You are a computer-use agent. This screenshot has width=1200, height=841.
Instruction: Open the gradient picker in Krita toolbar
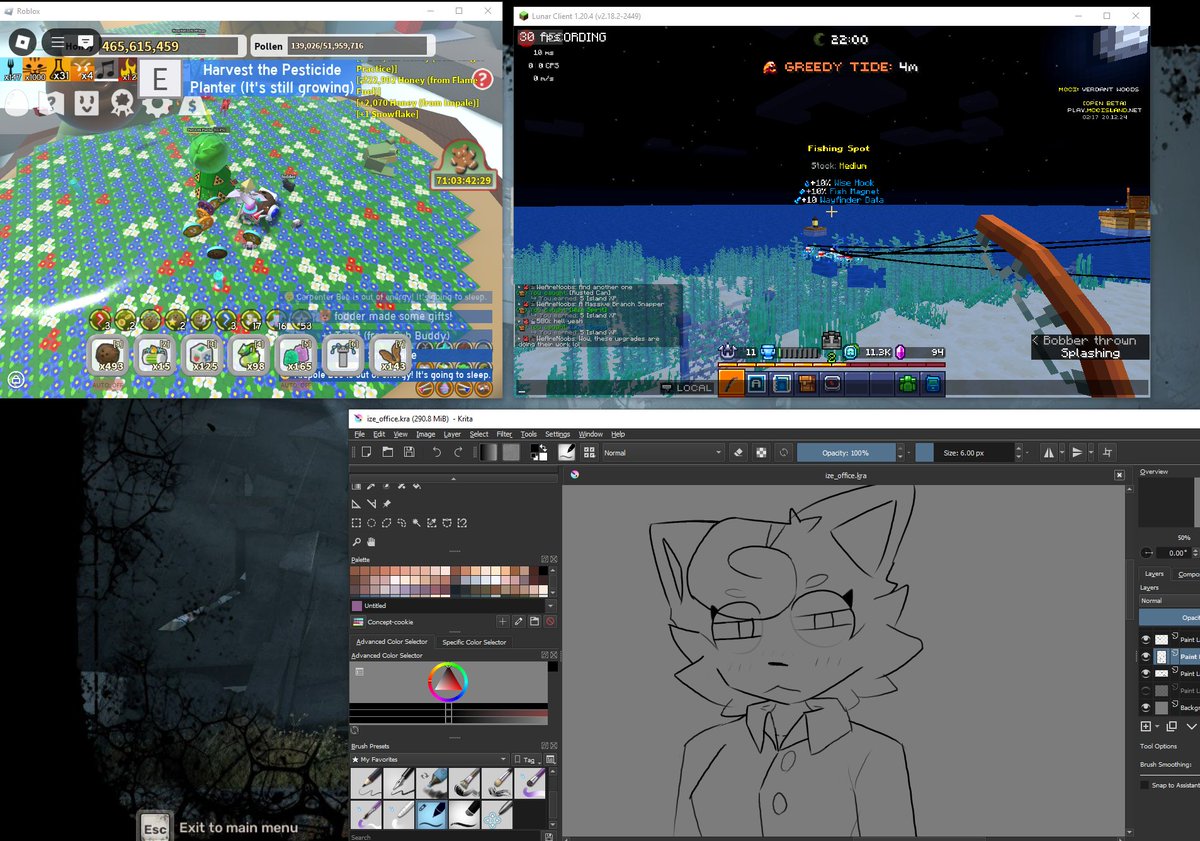click(489, 452)
